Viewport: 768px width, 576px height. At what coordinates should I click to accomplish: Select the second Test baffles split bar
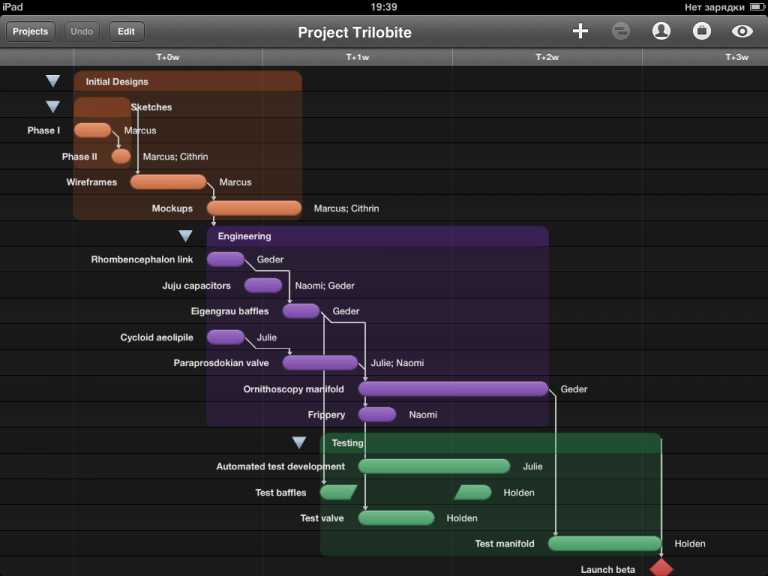473,492
